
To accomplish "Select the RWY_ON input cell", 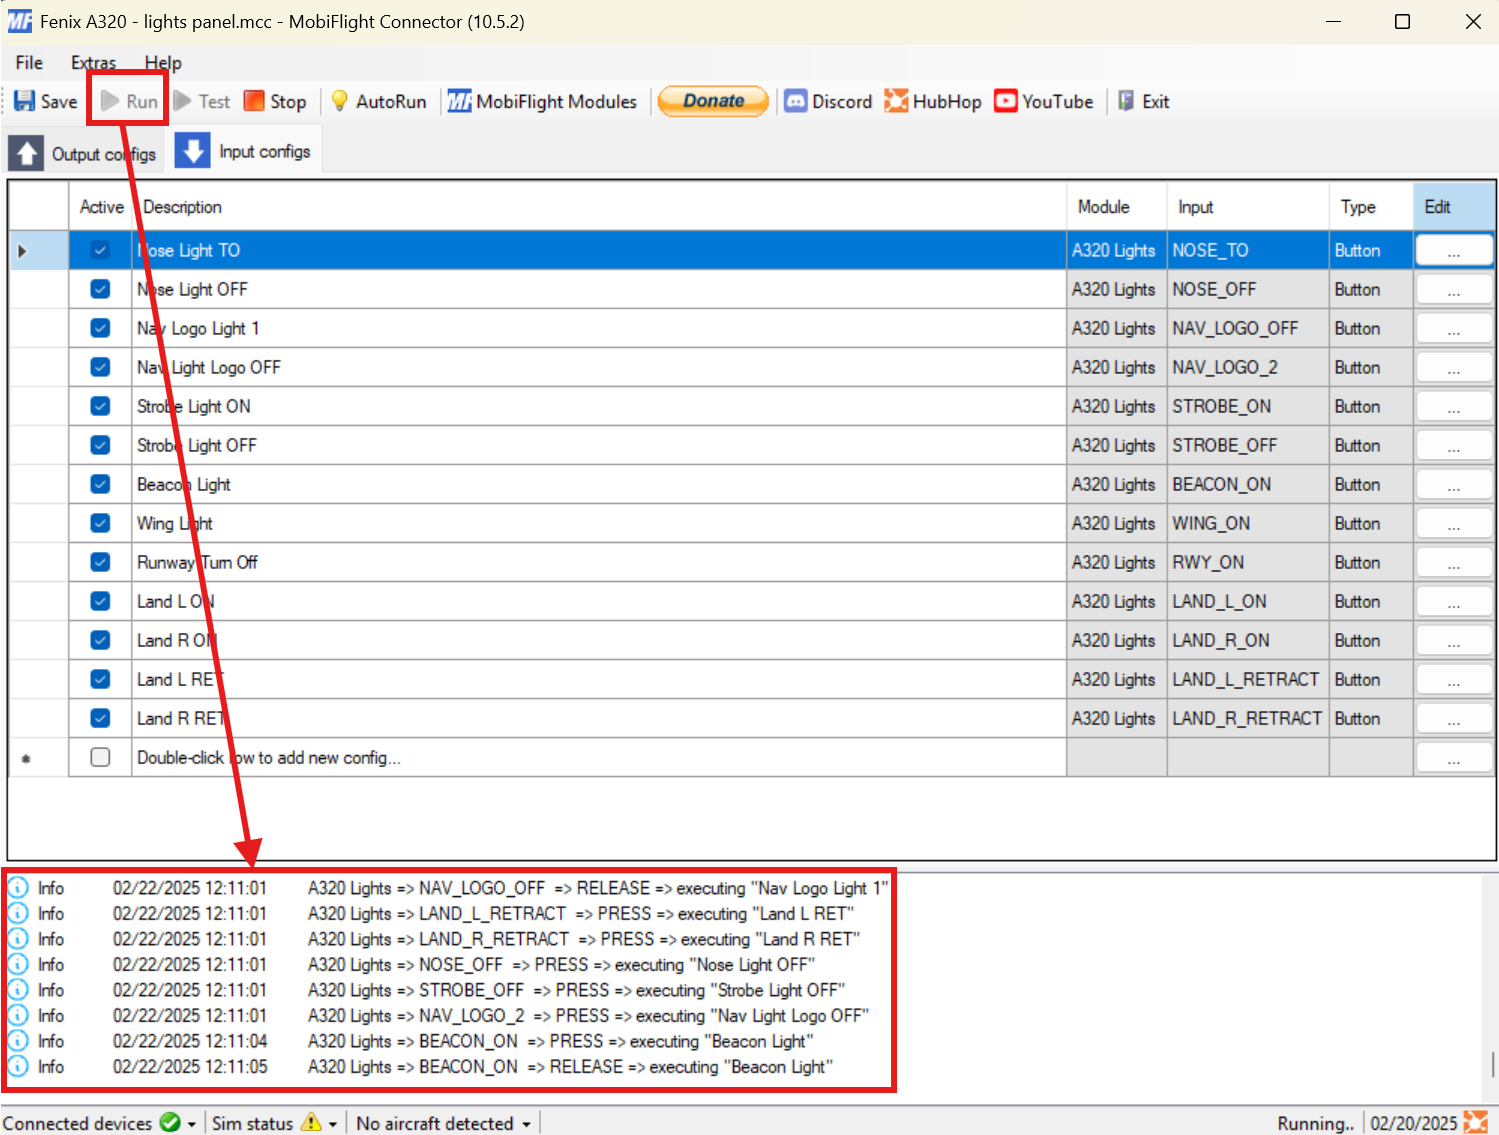I will coord(1248,562).
